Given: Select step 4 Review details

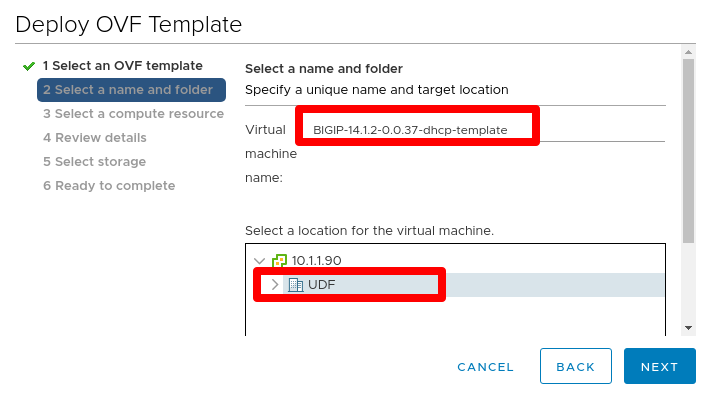Looking at the screenshot, I should click(95, 137).
